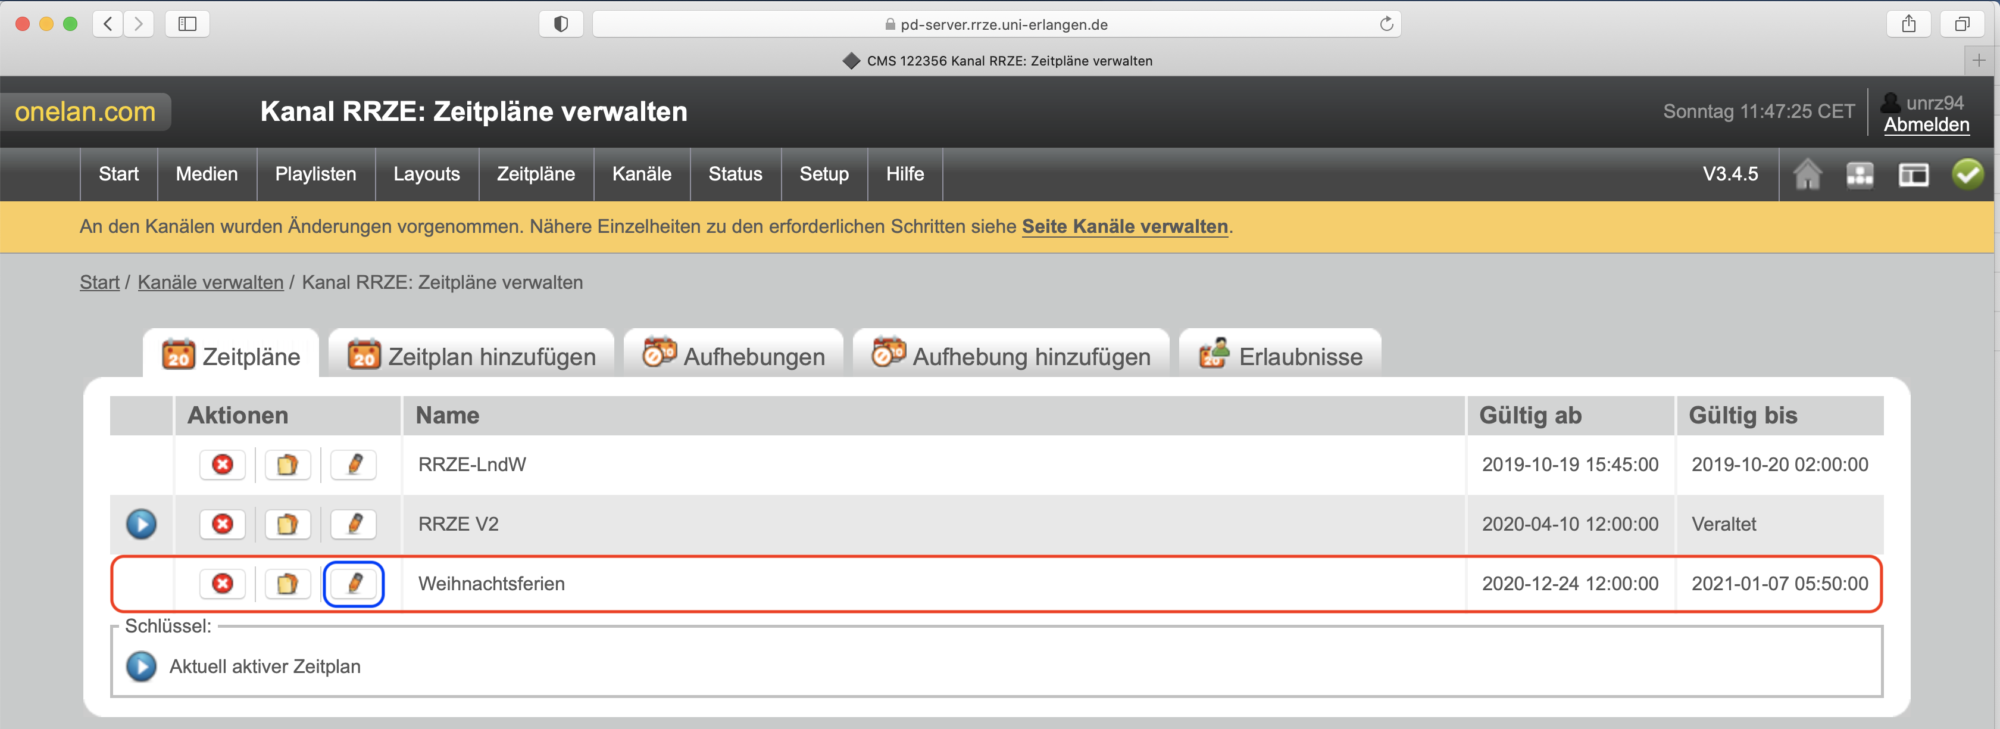
Task: Open the Erlaubnisse tab
Action: click(x=1281, y=356)
